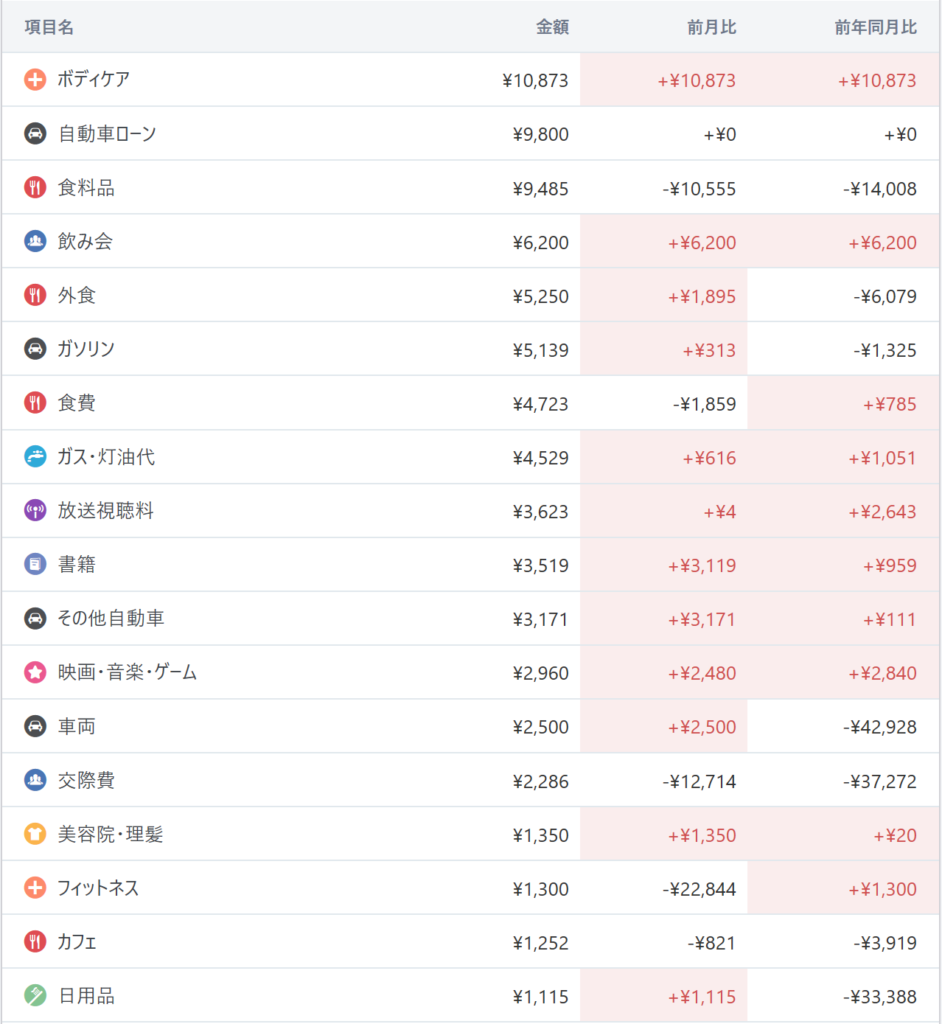
Task: Click the カフェ item name
Action: [77, 942]
